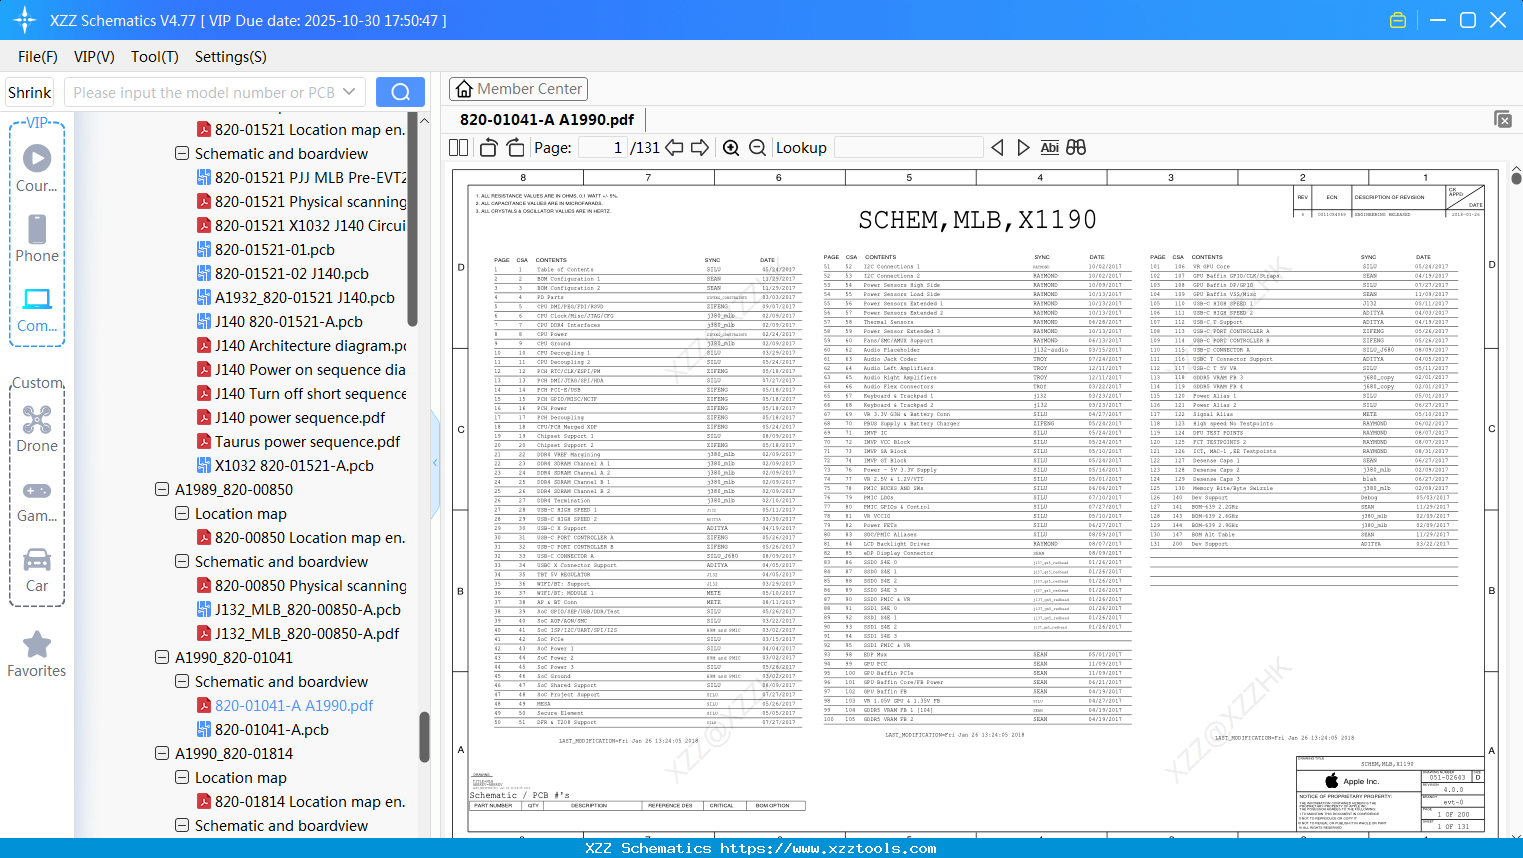
Task: Open 820-01521 X1032 J140 Circuit file
Action: [311, 226]
